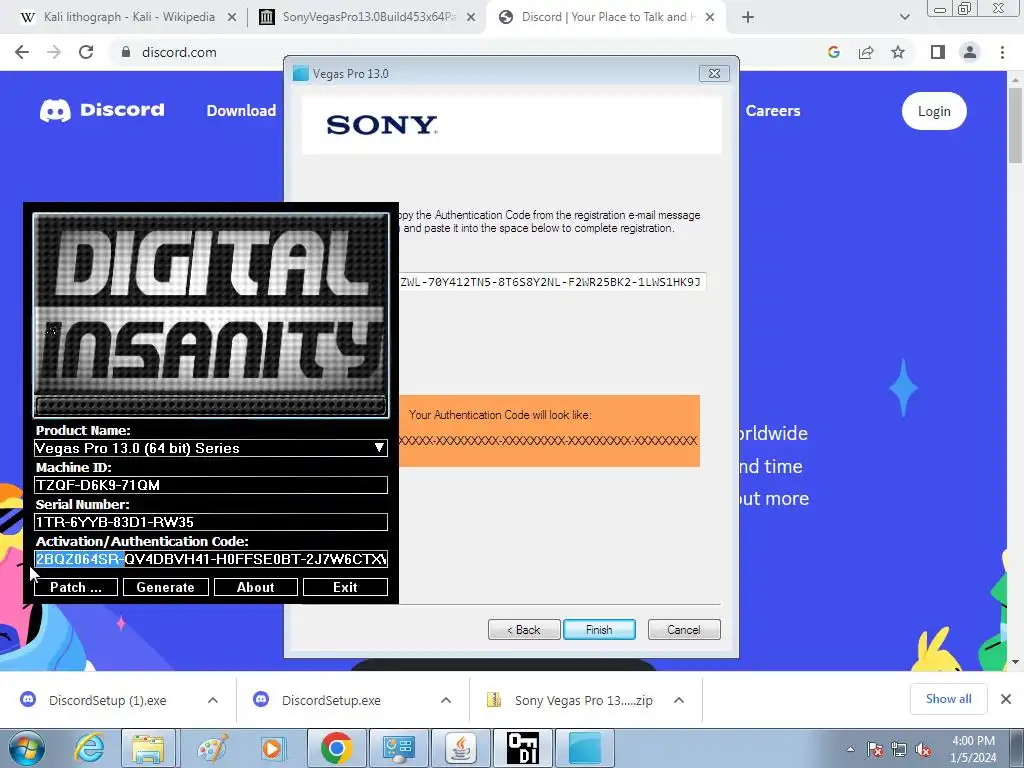Click the Vegas Pro taskbar icon

pos(585,748)
